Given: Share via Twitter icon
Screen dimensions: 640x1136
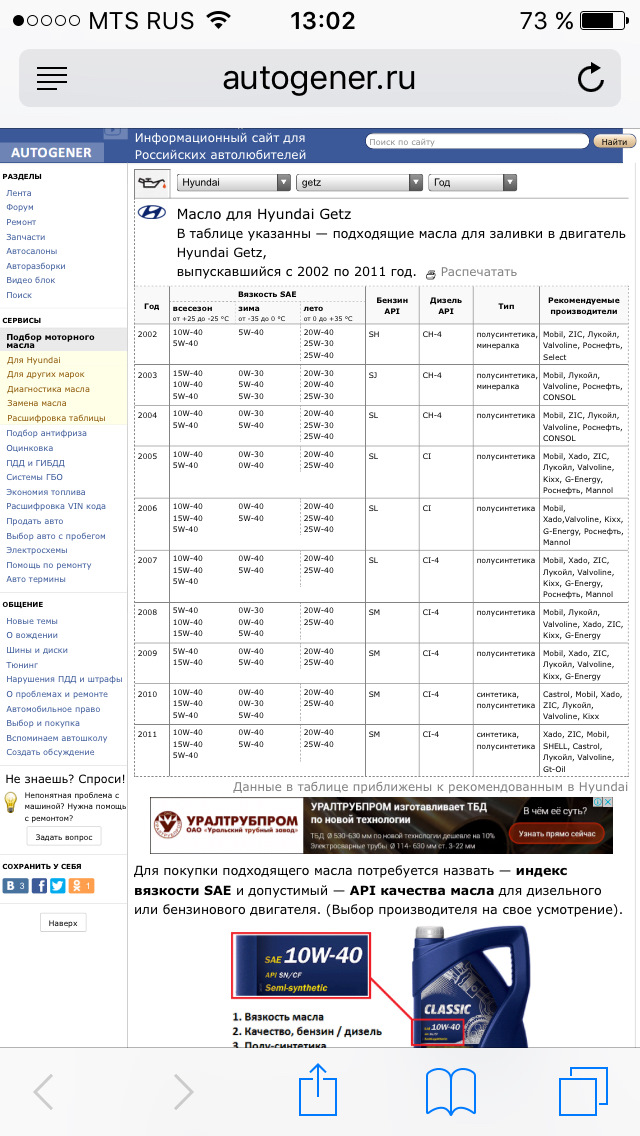Looking at the screenshot, I should (x=57, y=885).
